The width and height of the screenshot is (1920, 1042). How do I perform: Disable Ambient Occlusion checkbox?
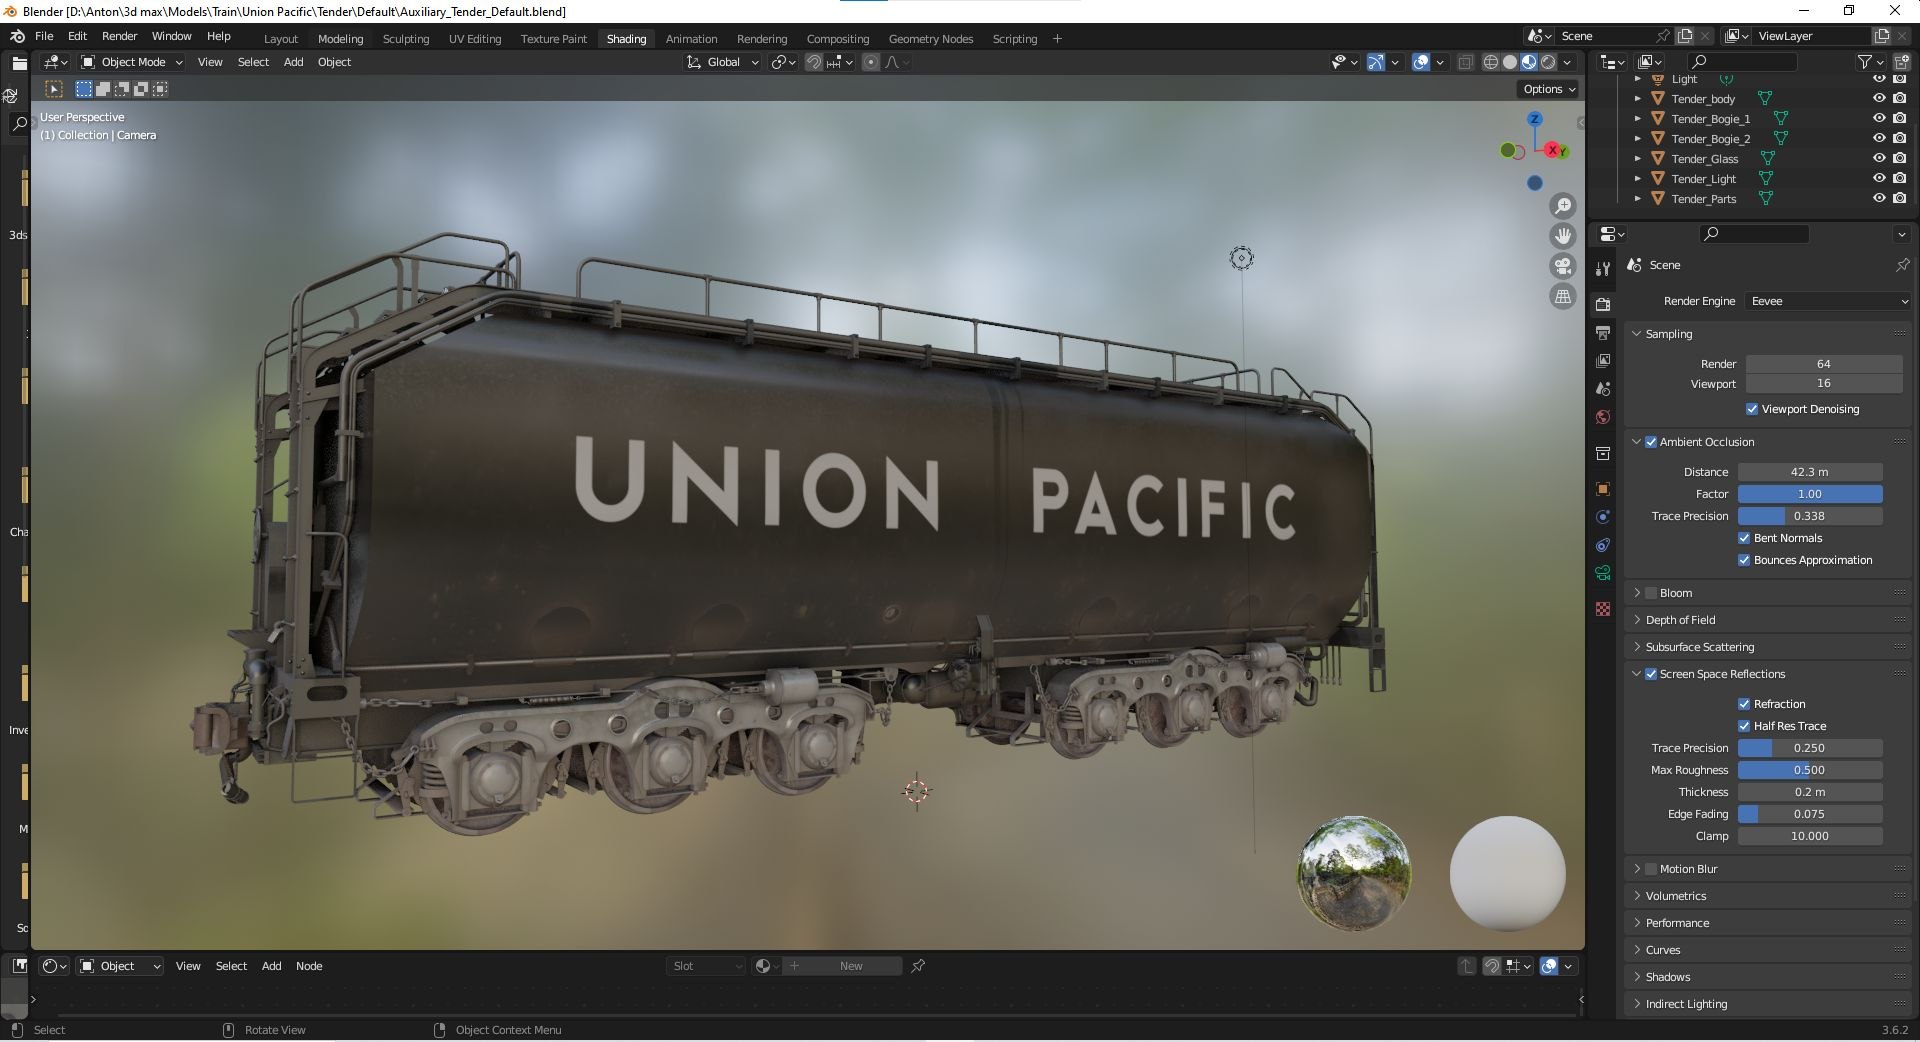pos(1651,442)
